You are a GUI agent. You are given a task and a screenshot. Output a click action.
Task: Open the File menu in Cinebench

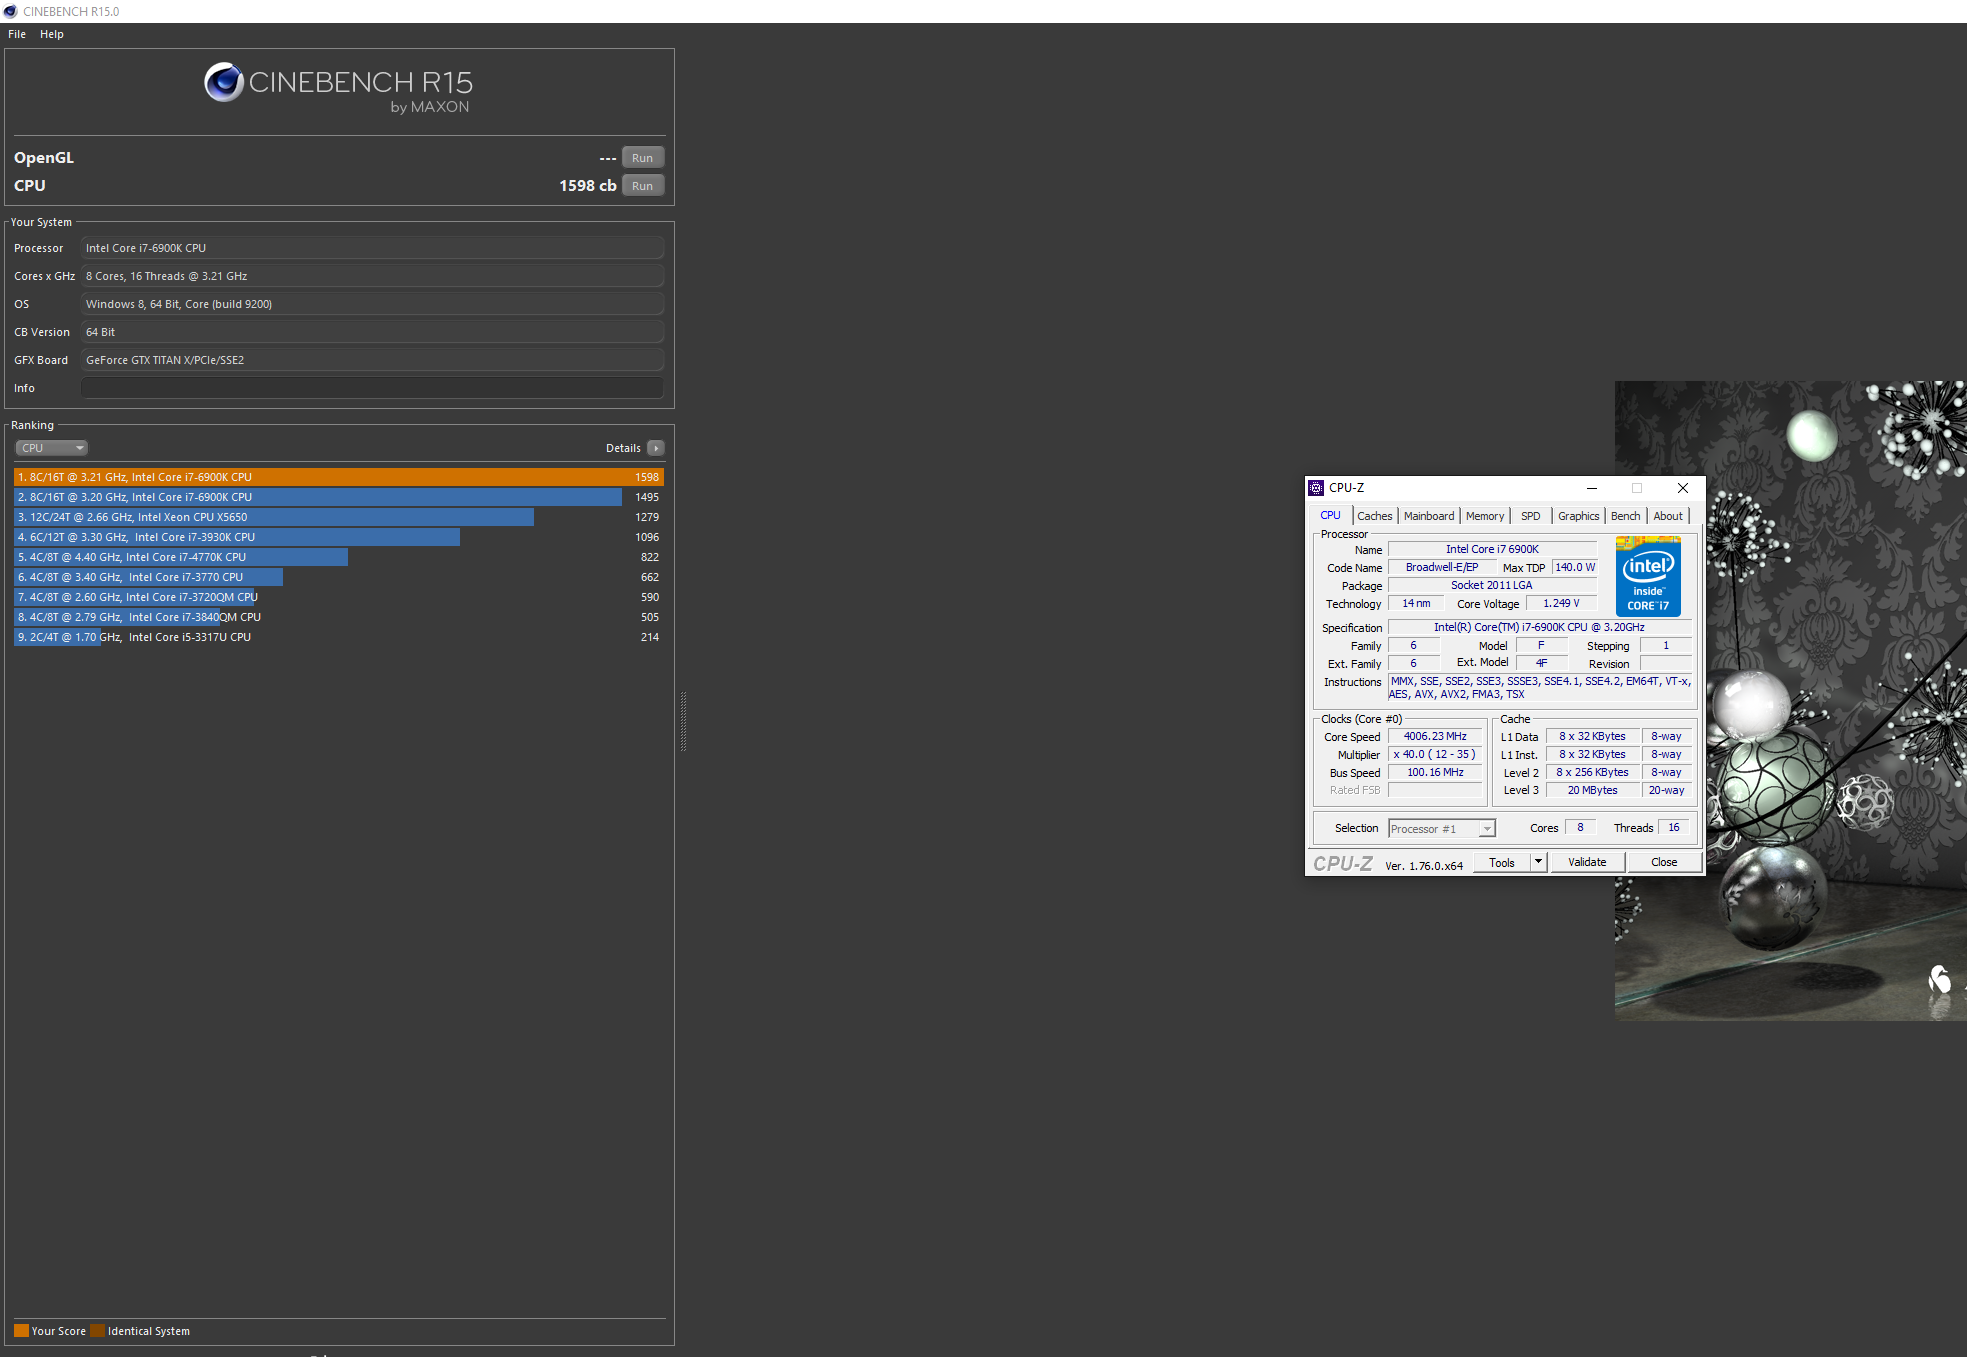(x=17, y=34)
